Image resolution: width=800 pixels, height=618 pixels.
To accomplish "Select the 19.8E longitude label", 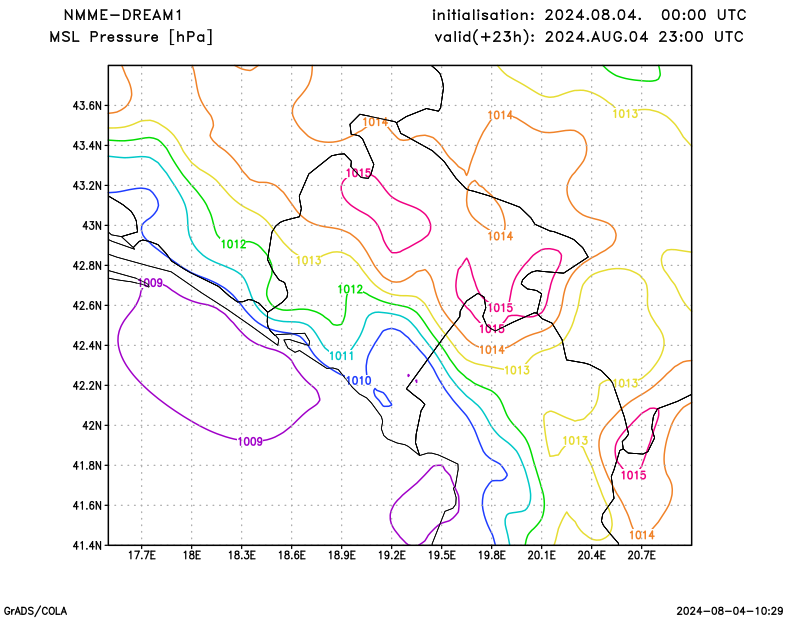I will tap(491, 555).
